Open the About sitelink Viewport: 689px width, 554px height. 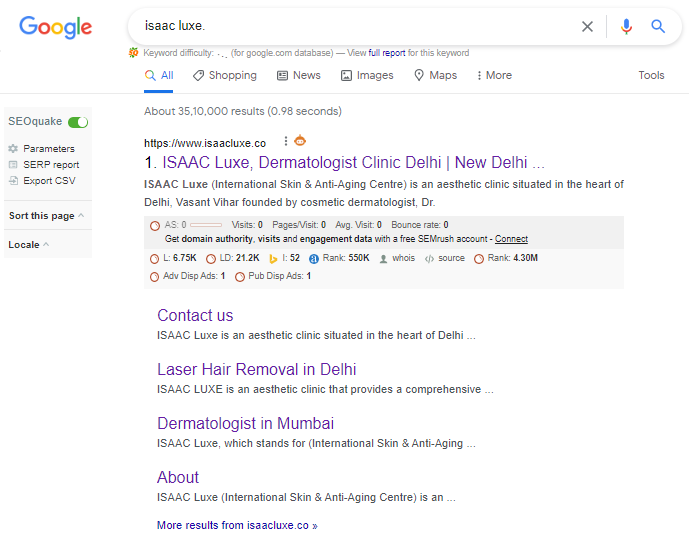pos(178,478)
